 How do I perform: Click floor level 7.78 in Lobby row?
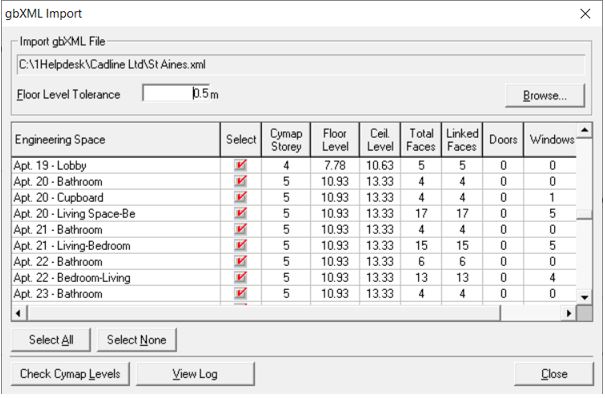tap(335, 165)
